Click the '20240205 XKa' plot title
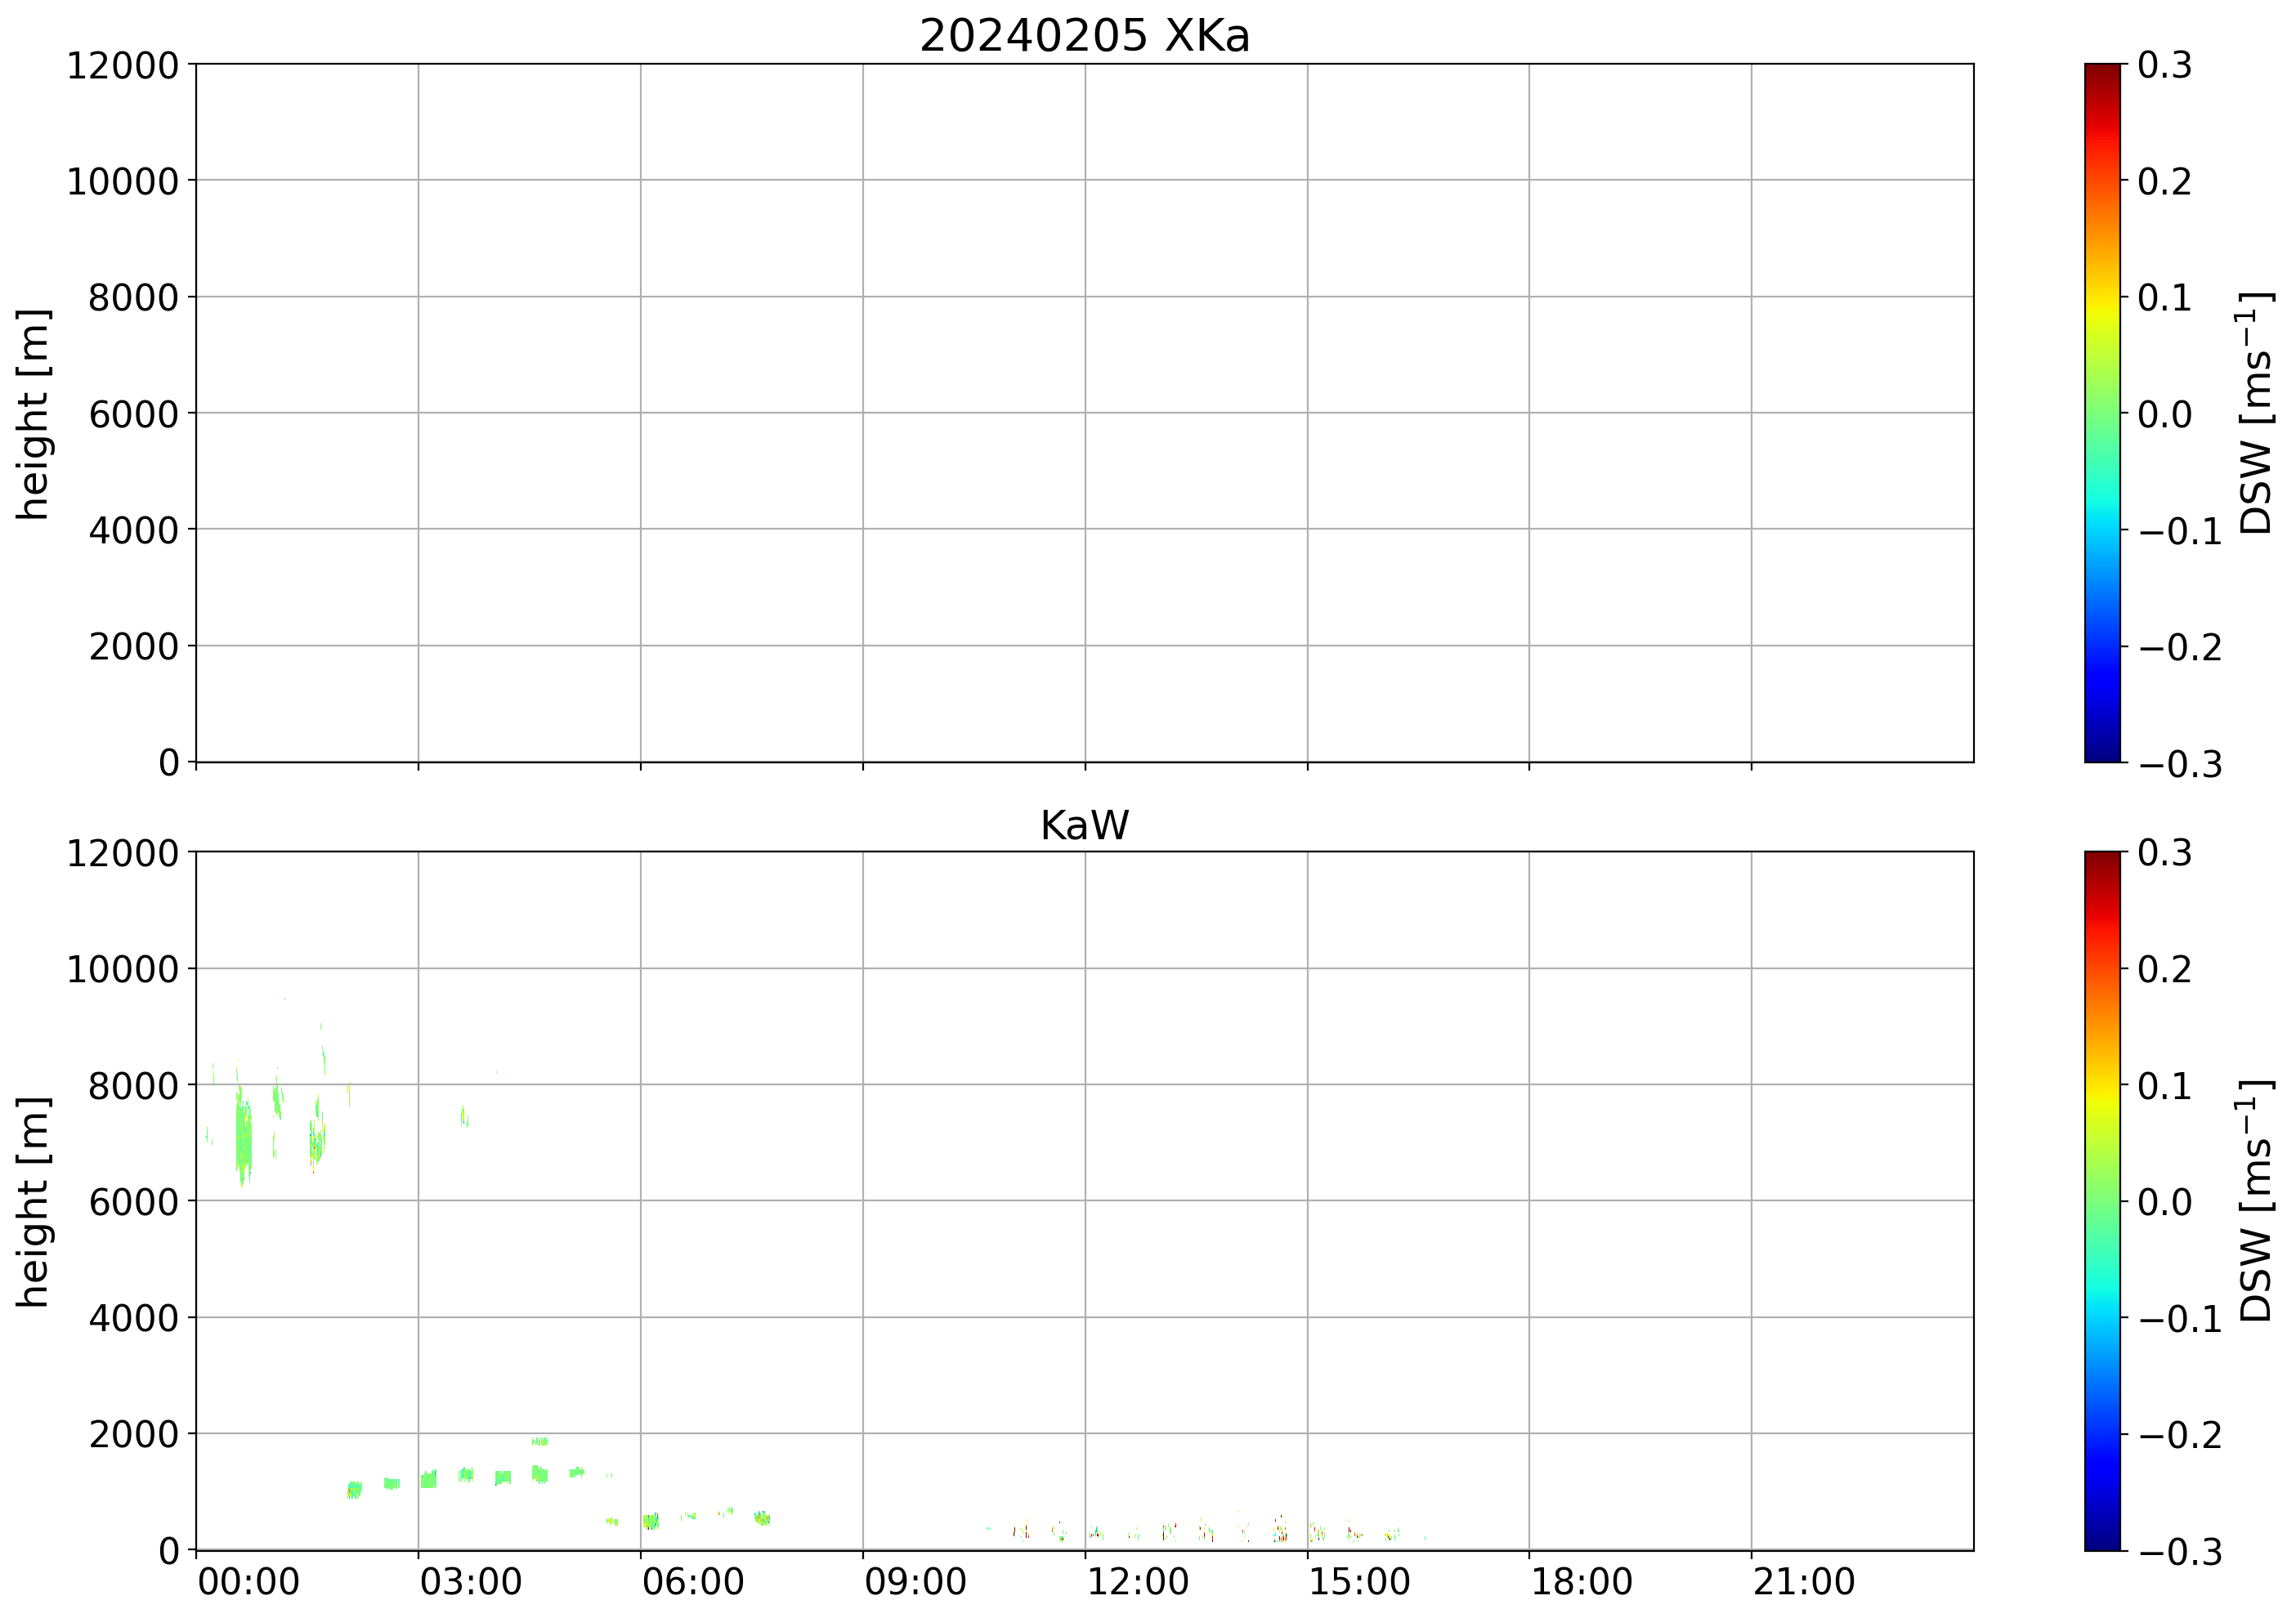2296x1618 pixels. tap(1084, 37)
